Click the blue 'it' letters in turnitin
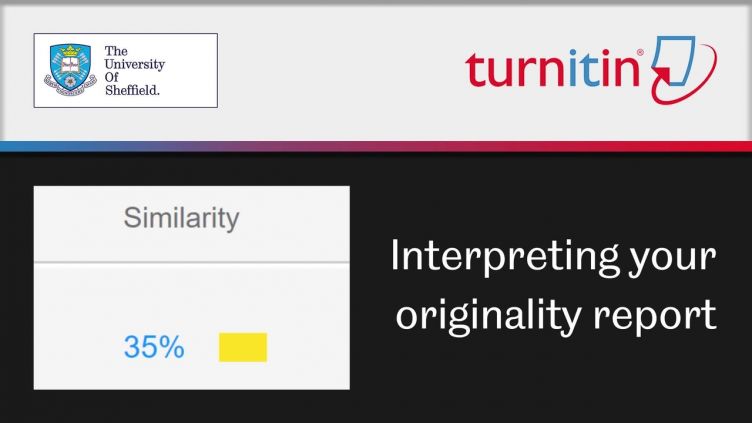 click(584, 69)
